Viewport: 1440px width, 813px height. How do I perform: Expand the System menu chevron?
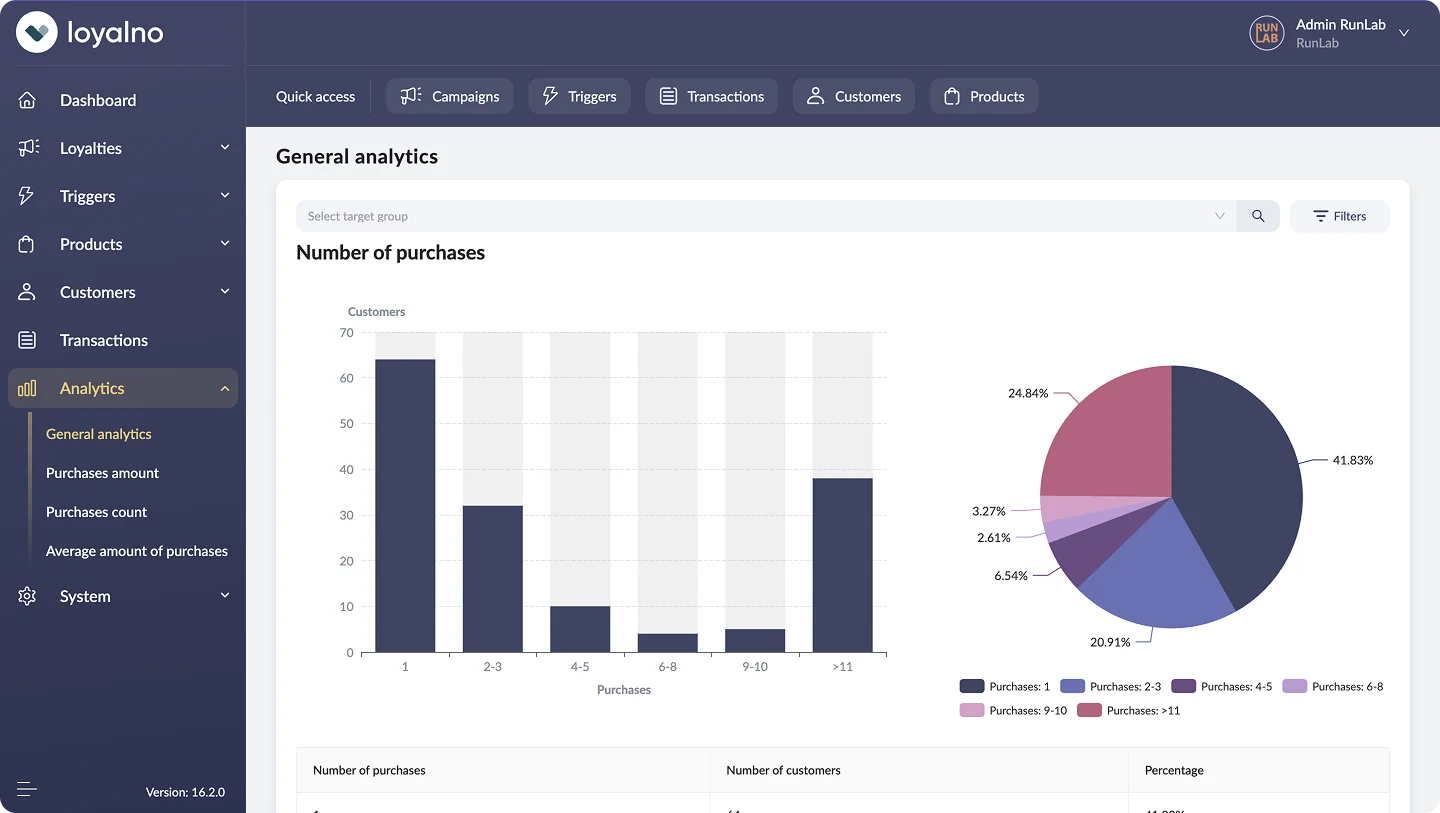coord(225,596)
